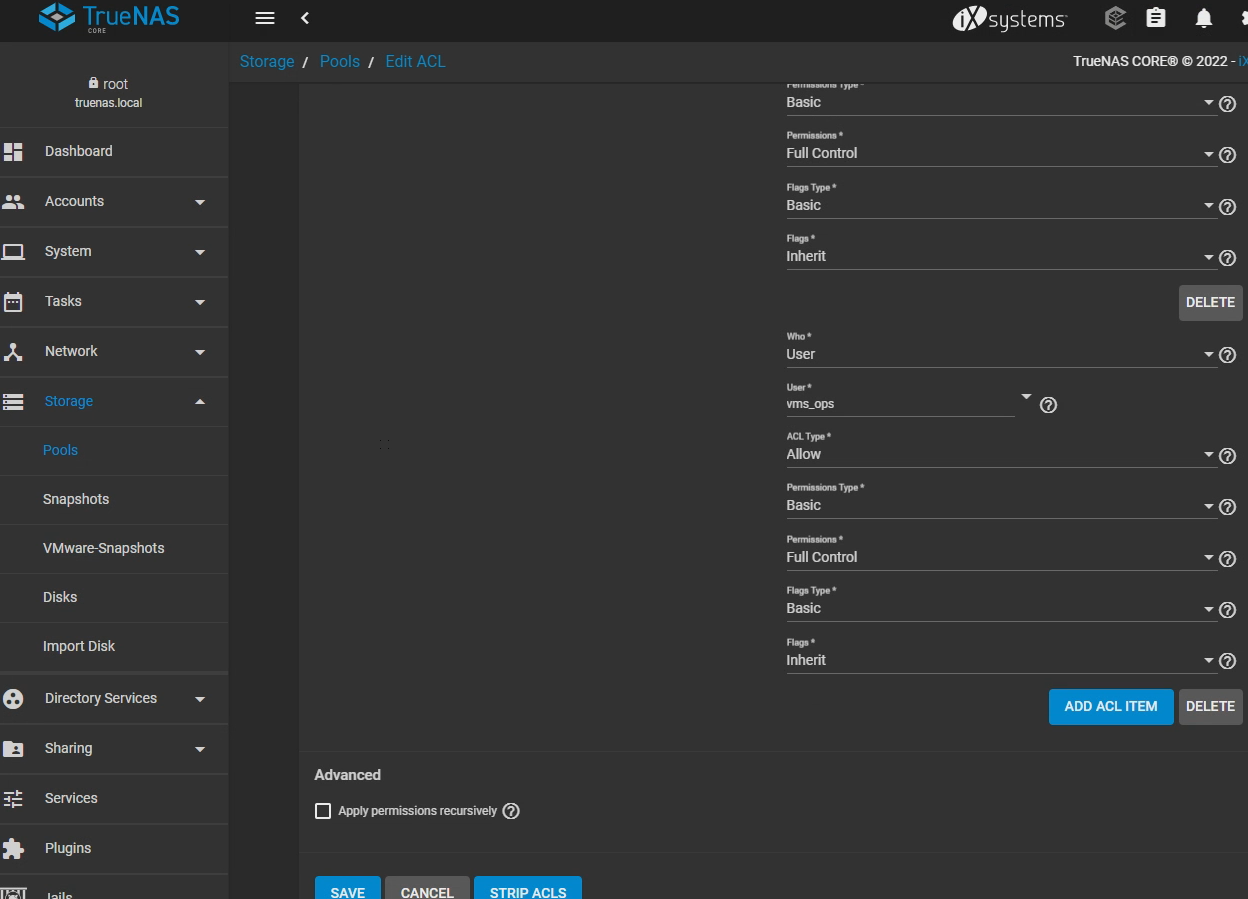The height and width of the screenshot is (899, 1248).
Task: Open the Who dropdown set to User
Action: pyautogui.click(x=1001, y=354)
